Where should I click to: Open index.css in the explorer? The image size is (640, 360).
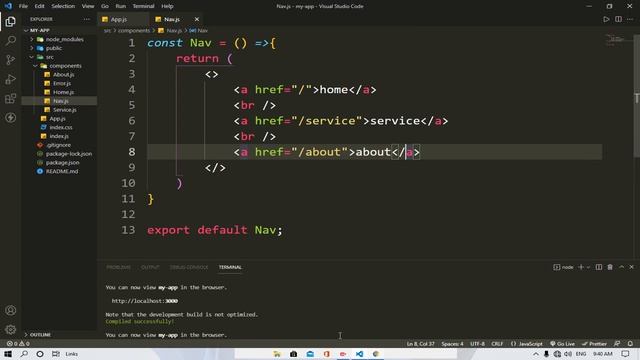click(60, 127)
